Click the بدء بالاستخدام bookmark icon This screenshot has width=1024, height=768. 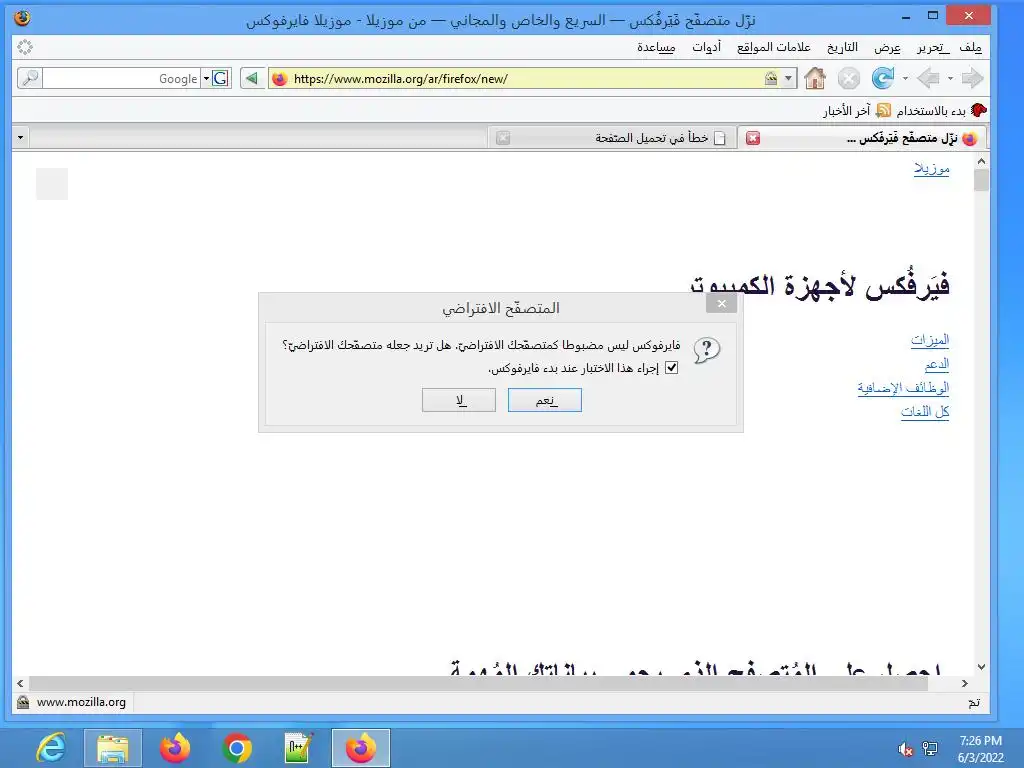pos(978,110)
